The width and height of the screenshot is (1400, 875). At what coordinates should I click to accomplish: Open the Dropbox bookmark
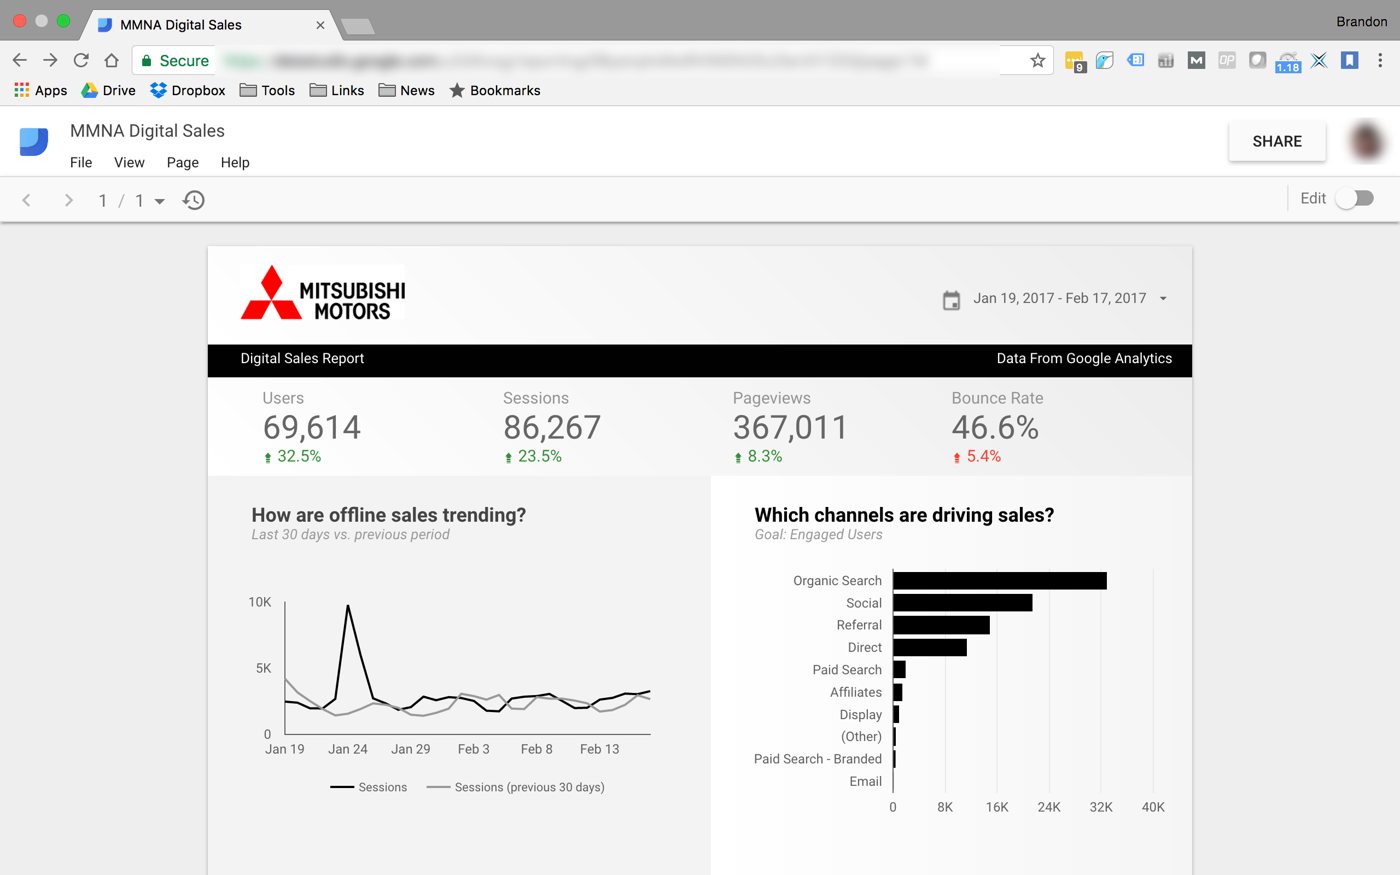tap(188, 90)
